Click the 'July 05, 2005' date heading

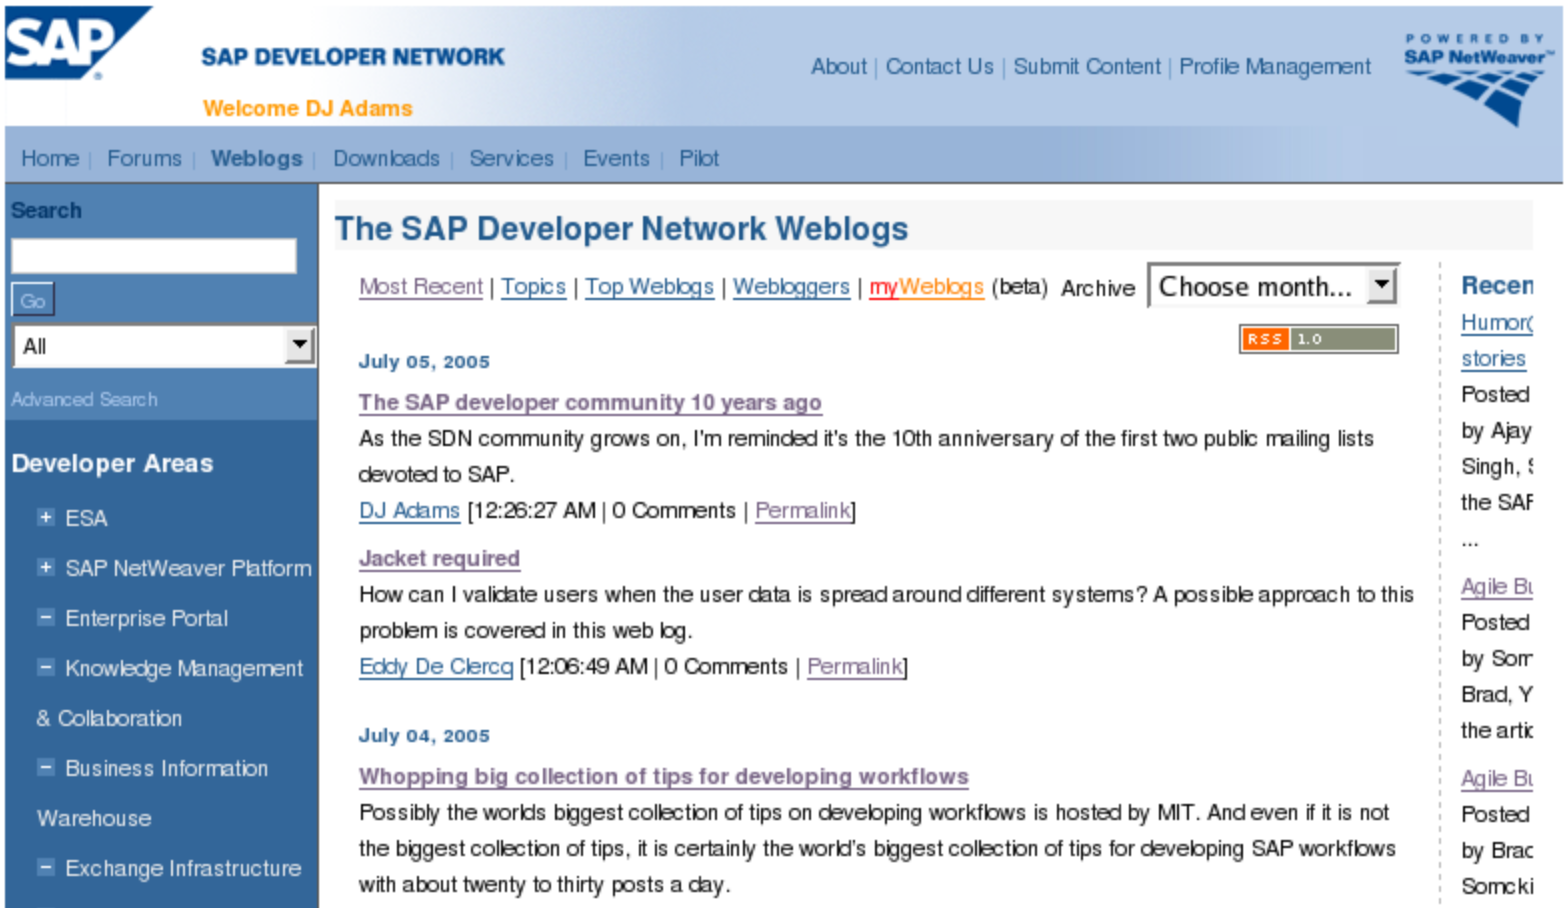424,361
